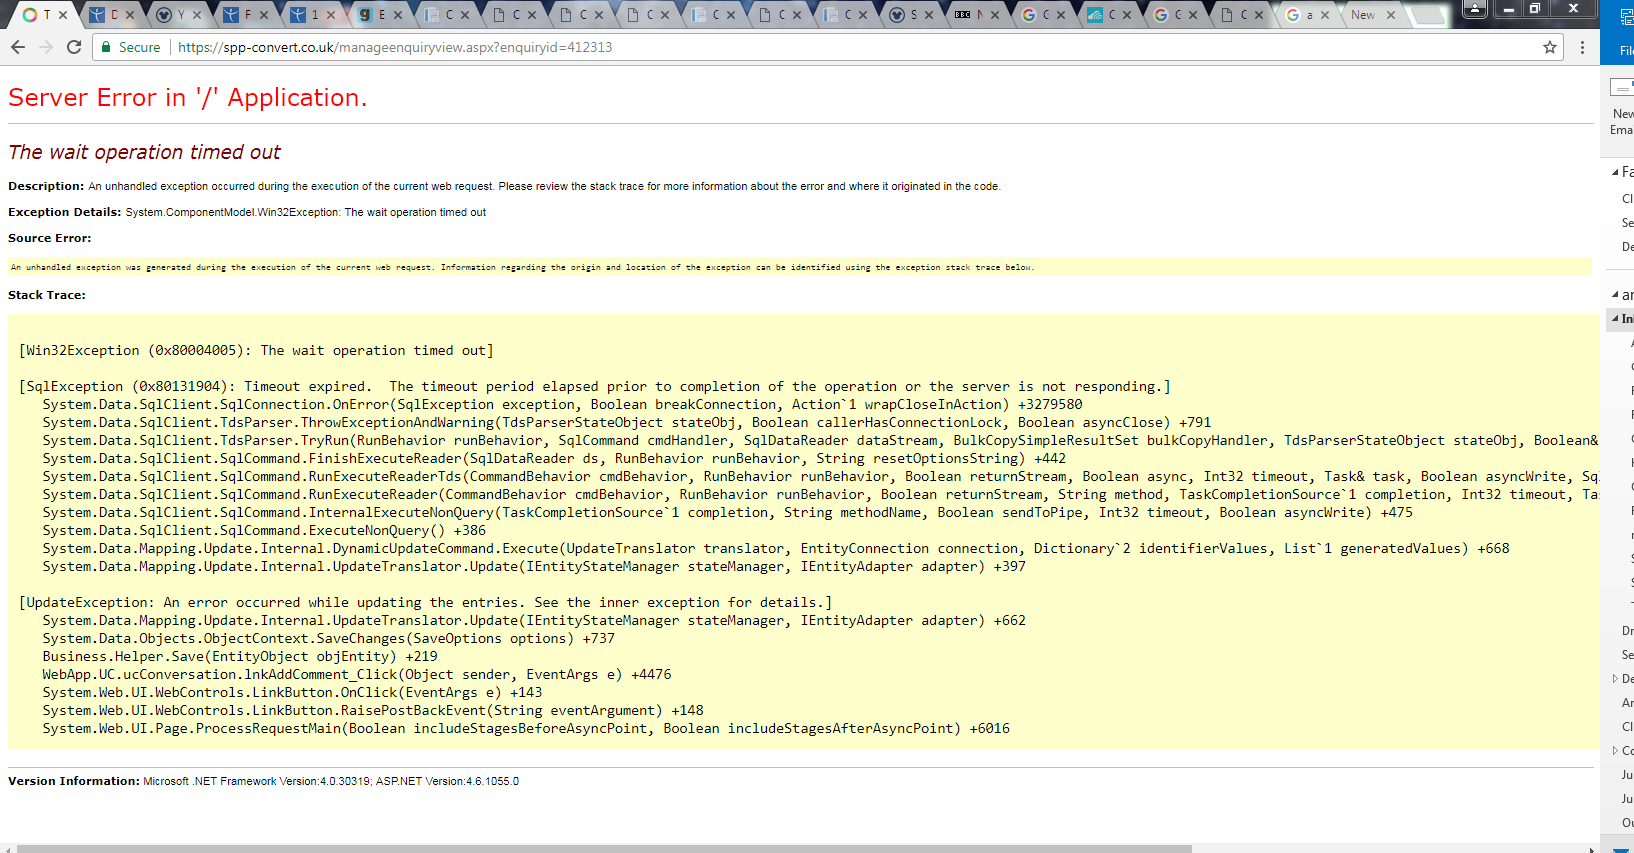Close the tab labeled New
The width and height of the screenshot is (1634, 853).
[x=1391, y=15]
